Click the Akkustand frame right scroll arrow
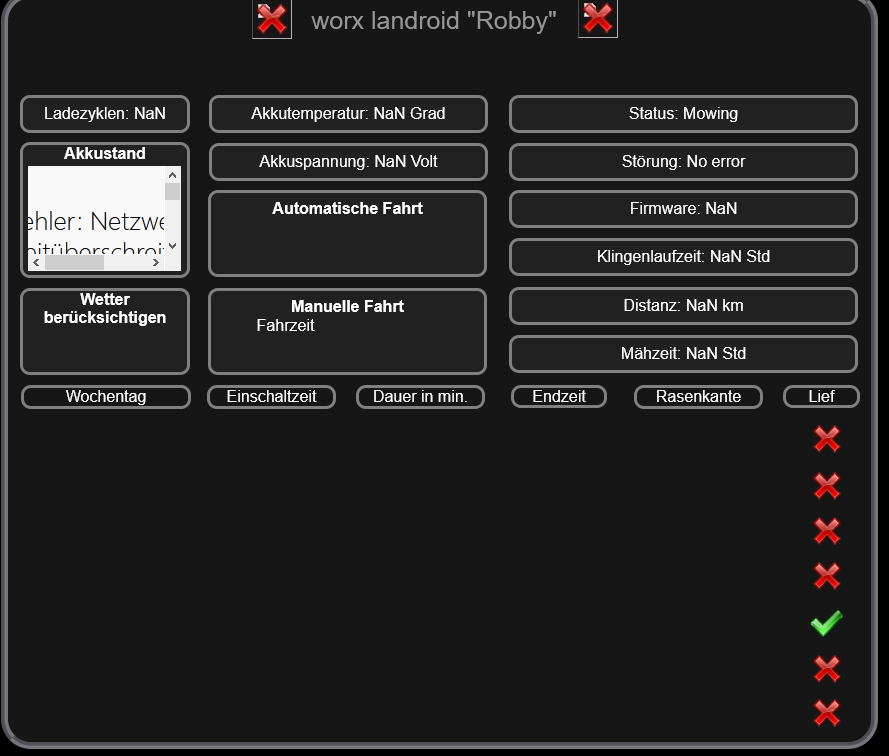Viewport: 889px width, 756px height. (x=156, y=262)
